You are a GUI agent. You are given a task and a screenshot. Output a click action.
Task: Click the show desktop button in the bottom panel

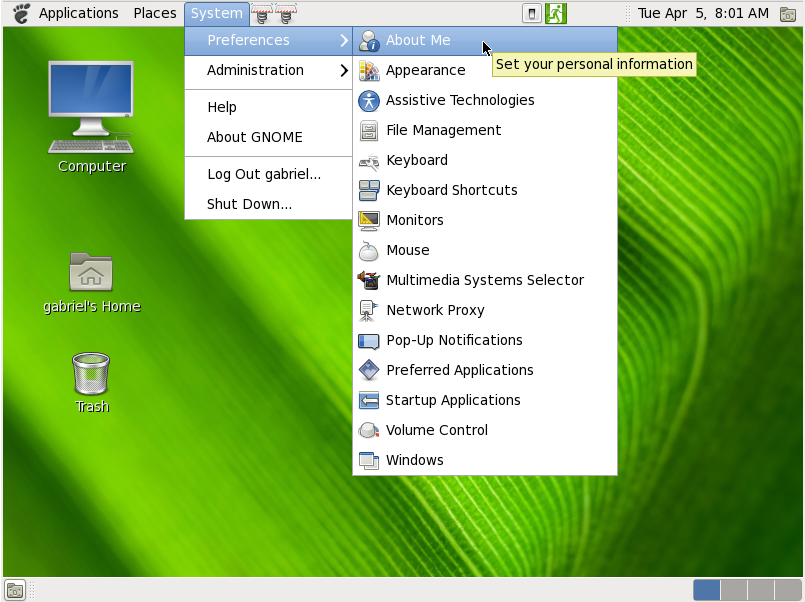tap(15, 590)
